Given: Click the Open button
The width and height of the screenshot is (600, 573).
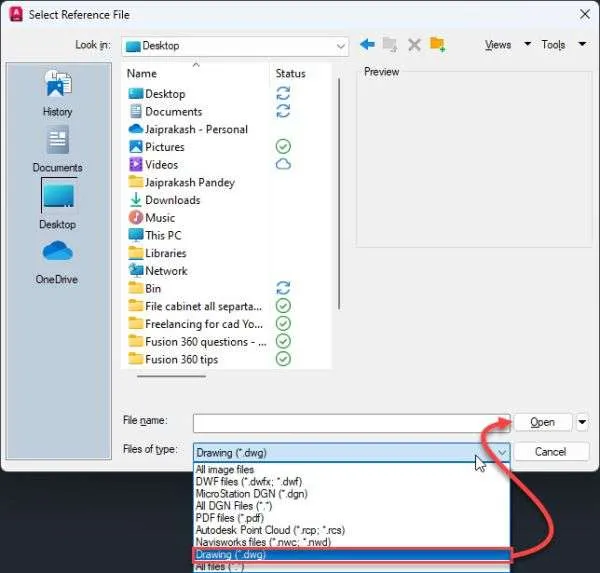Looking at the screenshot, I should [x=543, y=422].
